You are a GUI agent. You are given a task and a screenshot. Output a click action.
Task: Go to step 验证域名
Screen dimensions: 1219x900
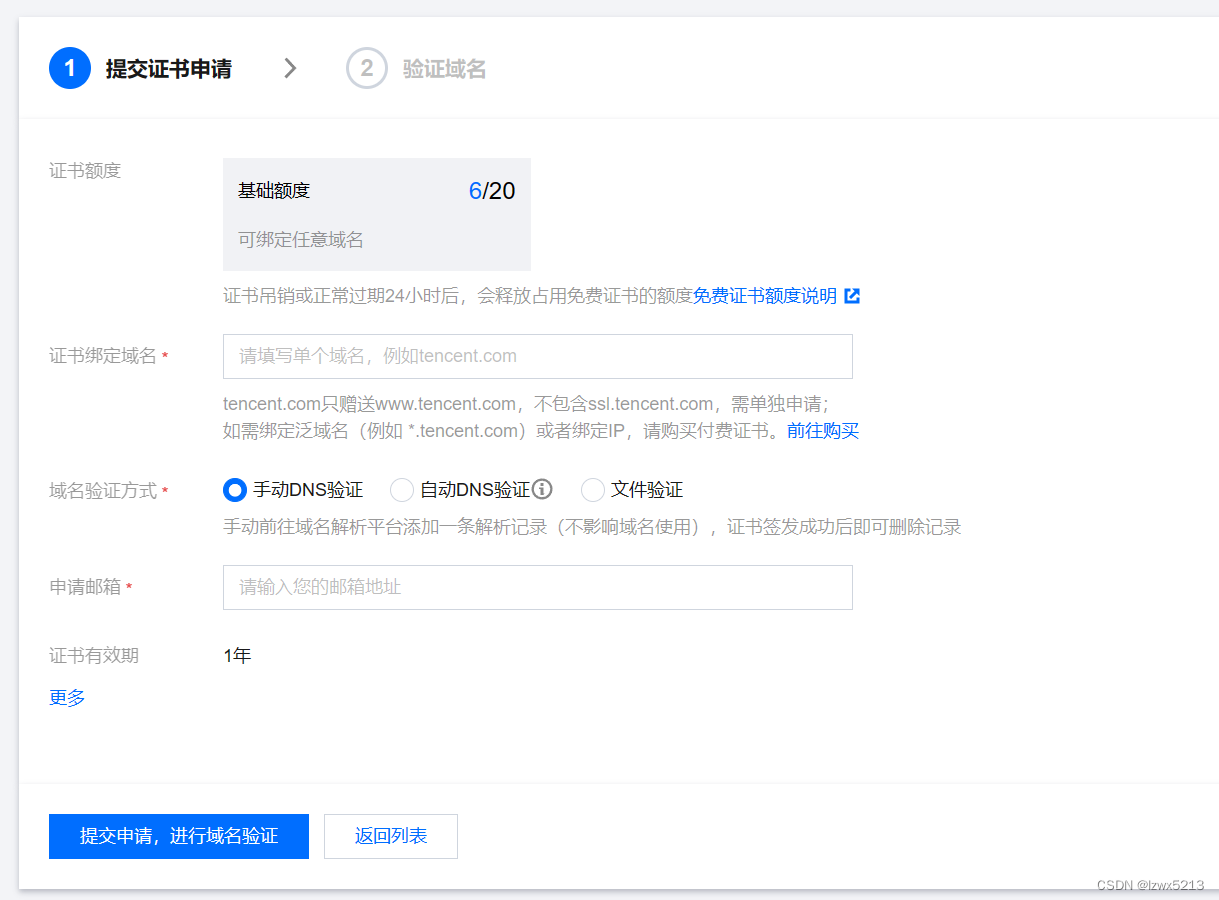pos(444,69)
